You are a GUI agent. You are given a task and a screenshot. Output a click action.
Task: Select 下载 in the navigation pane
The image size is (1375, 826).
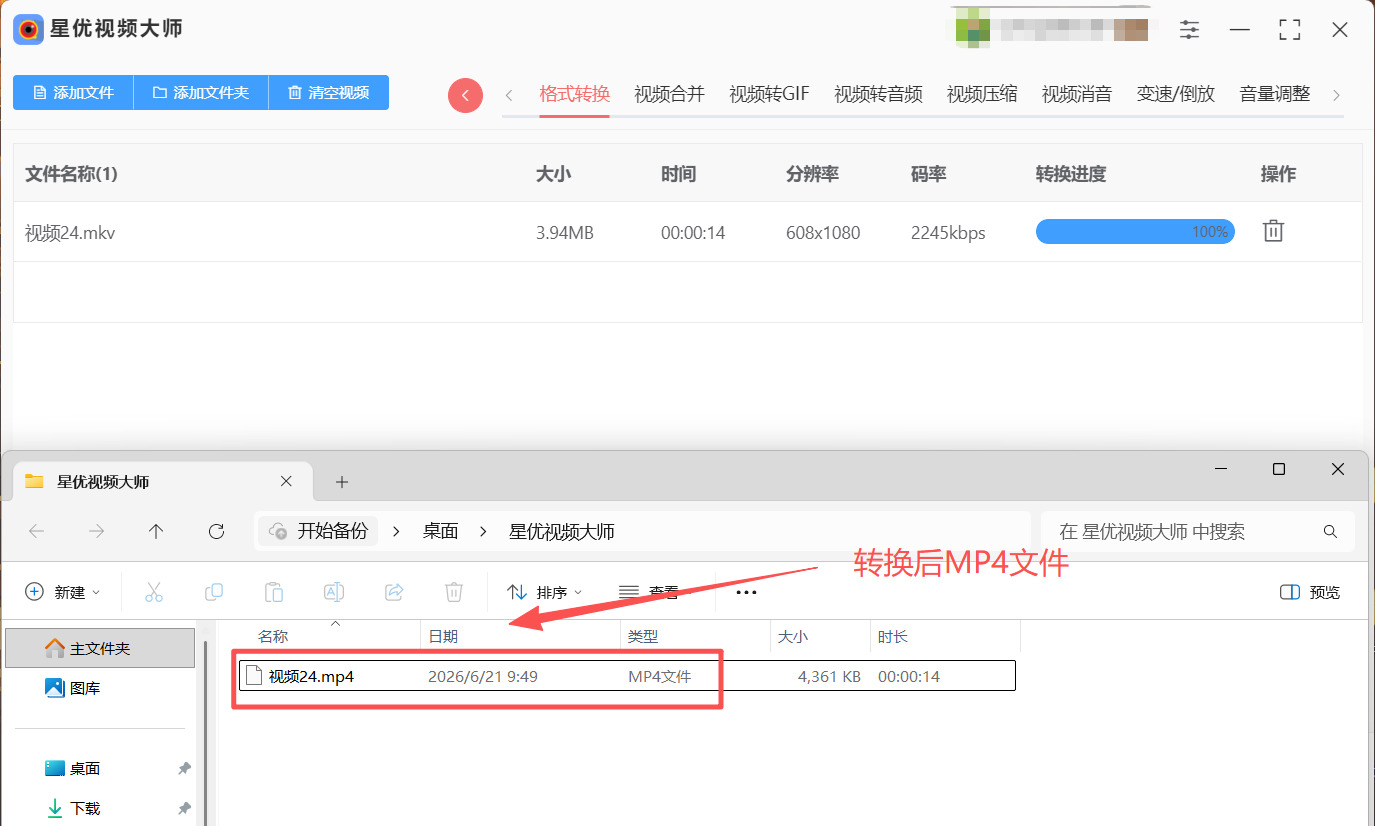click(x=85, y=808)
